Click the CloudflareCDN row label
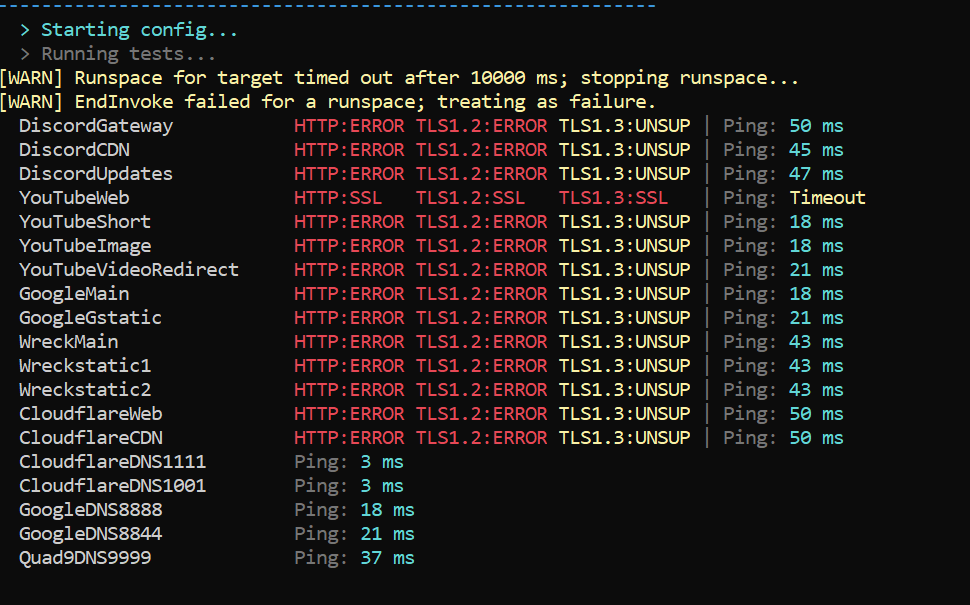970x605 pixels. tap(91, 438)
